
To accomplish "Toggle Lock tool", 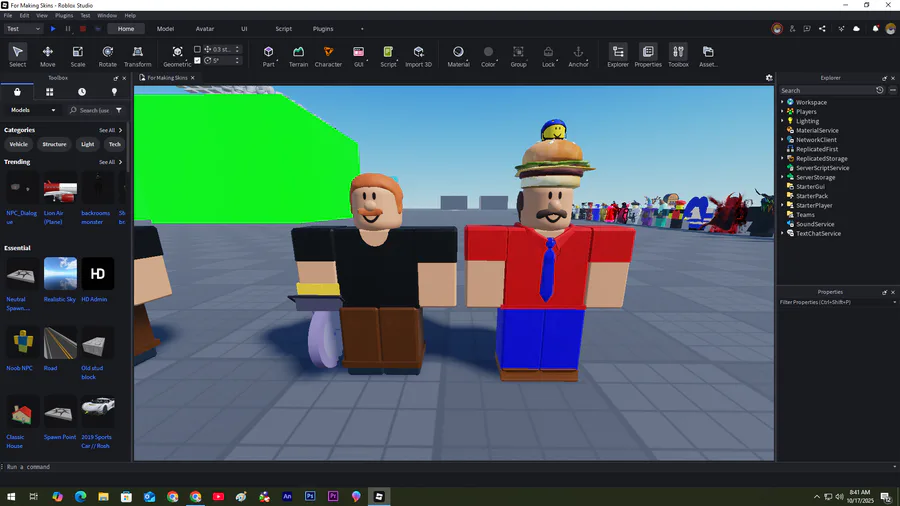I will [548, 56].
